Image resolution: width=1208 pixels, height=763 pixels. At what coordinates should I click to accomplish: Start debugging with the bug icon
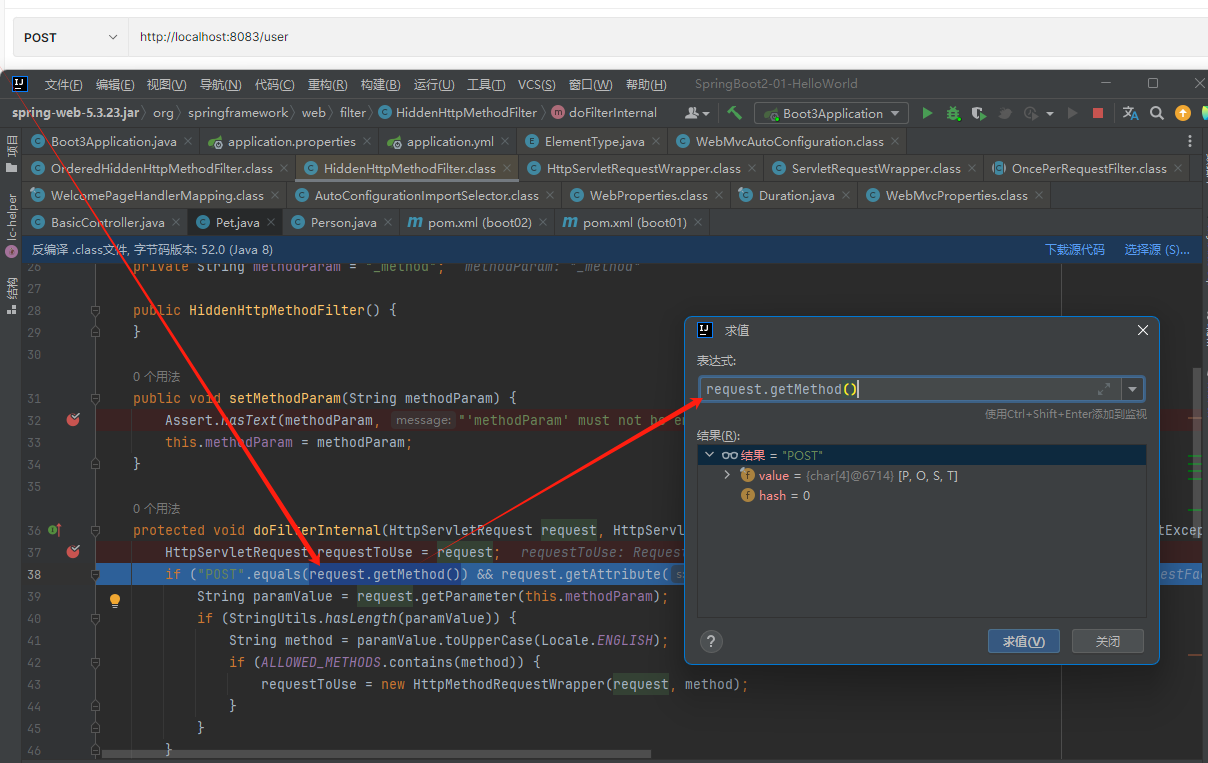click(x=953, y=113)
